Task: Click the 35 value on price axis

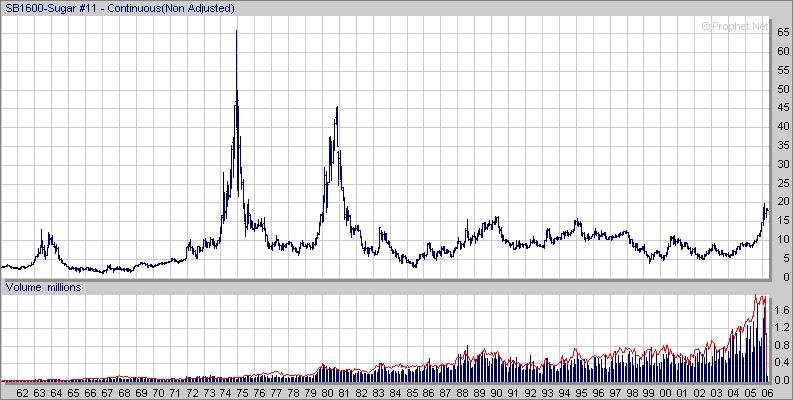Action: (784, 146)
